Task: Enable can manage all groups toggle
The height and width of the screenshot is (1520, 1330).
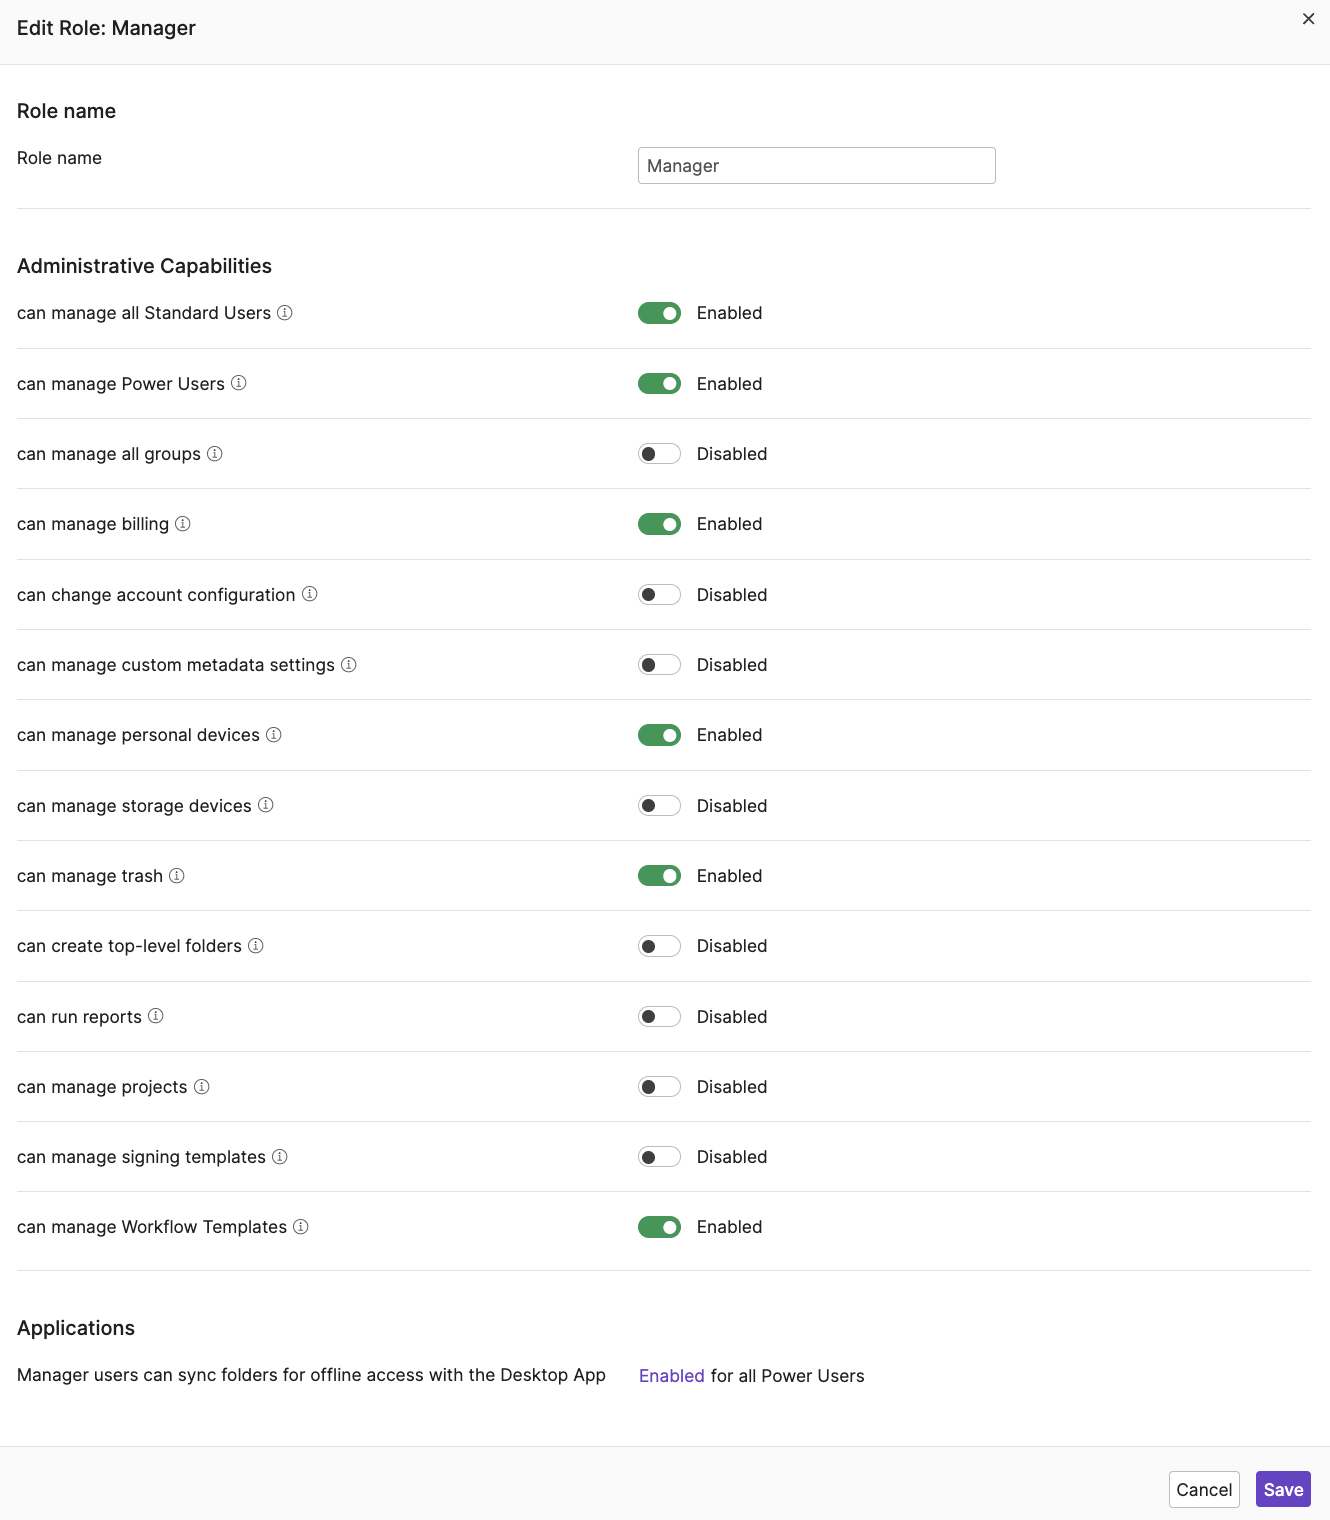Action: click(x=659, y=454)
